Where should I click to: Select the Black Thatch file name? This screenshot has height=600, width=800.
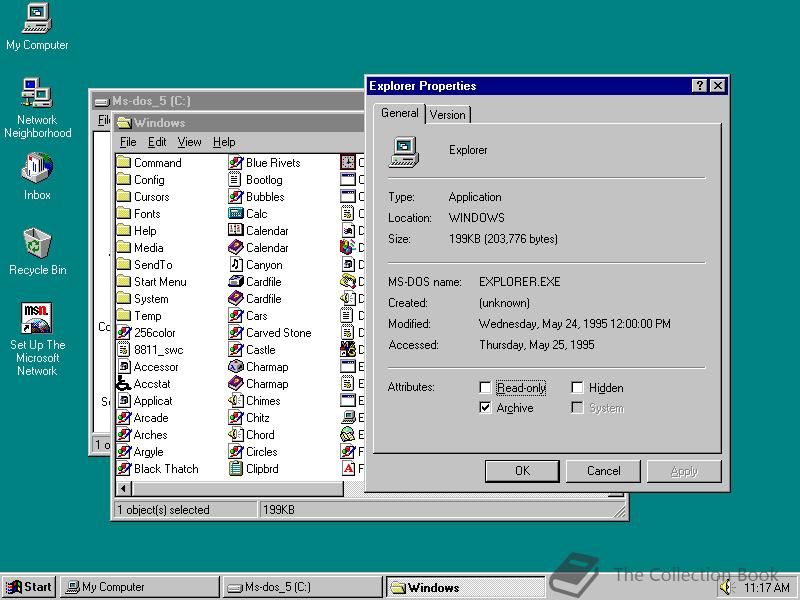coord(166,469)
